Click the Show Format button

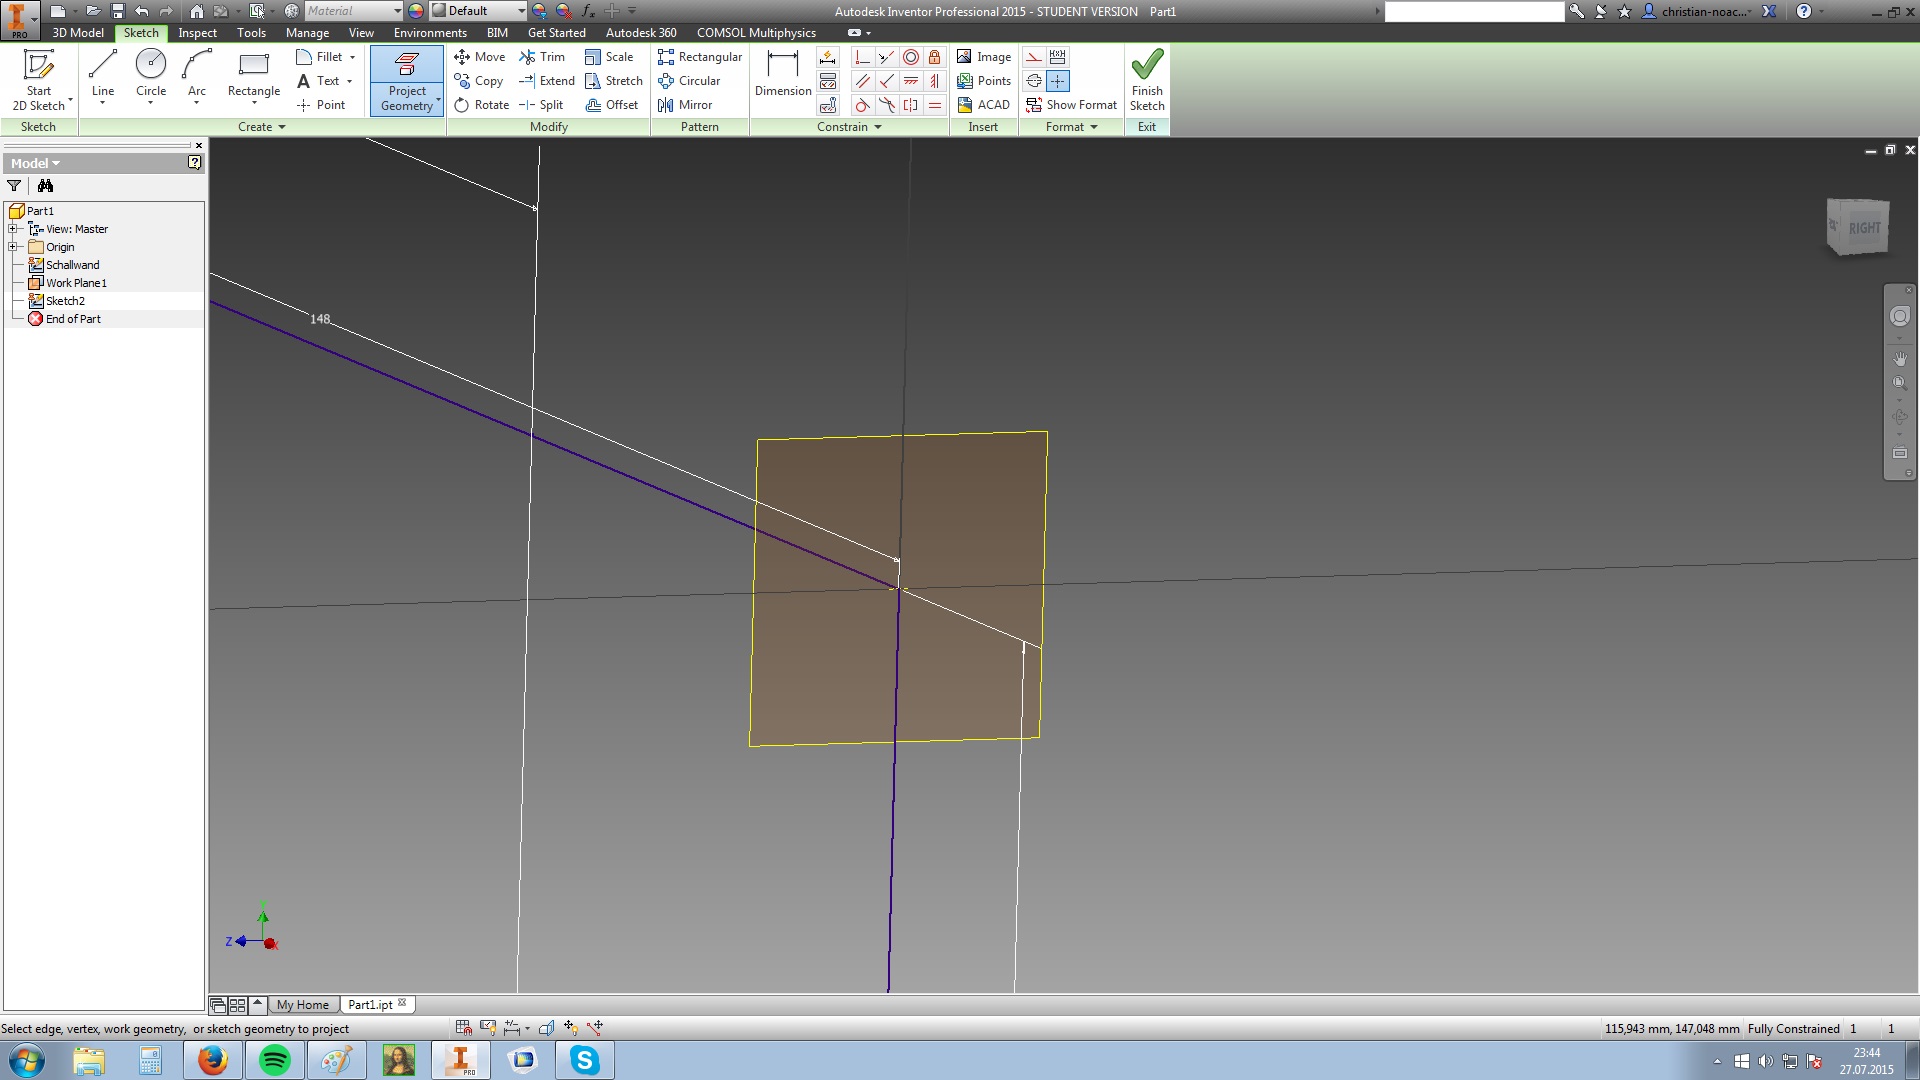(x=1071, y=105)
